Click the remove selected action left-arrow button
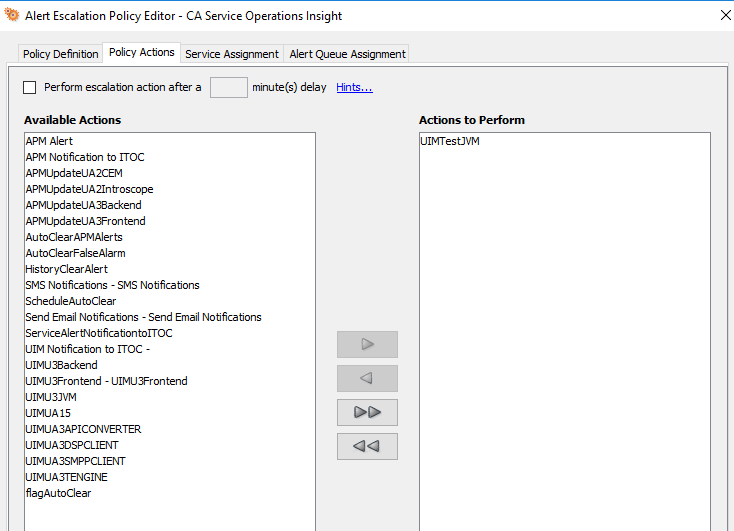734x531 pixels. click(367, 378)
